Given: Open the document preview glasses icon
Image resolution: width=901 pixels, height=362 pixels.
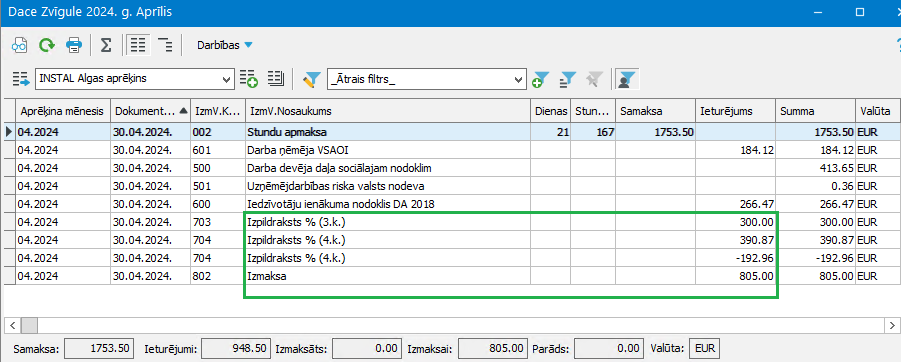Looking at the screenshot, I should pos(20,45).
